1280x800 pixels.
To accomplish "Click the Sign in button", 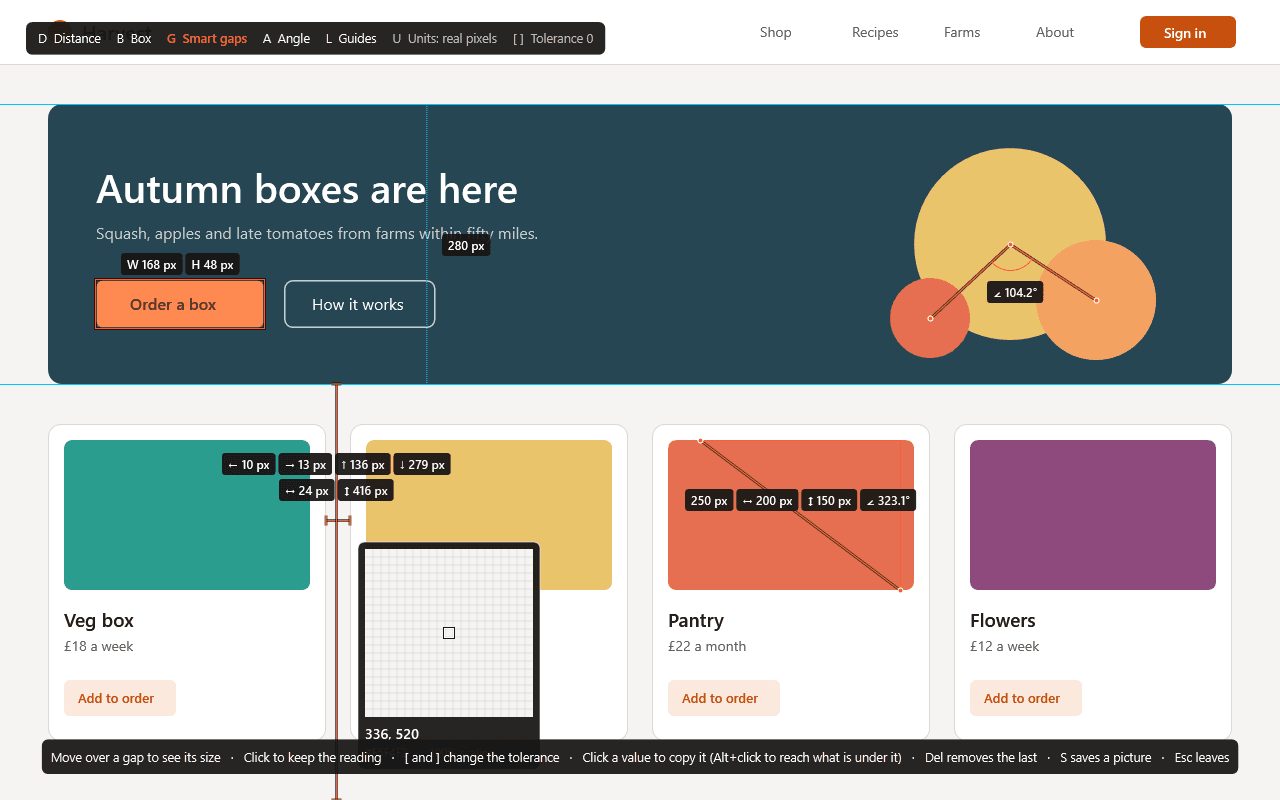I will (1188, 32).
